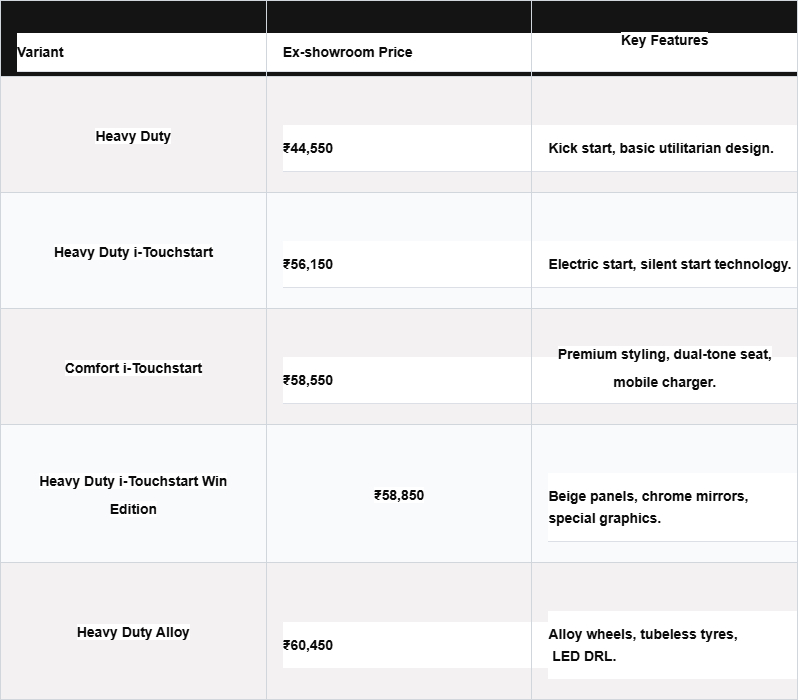This screenshot has height=700, width=798.
Task: Click the Key Features column header
Action: 664,41
